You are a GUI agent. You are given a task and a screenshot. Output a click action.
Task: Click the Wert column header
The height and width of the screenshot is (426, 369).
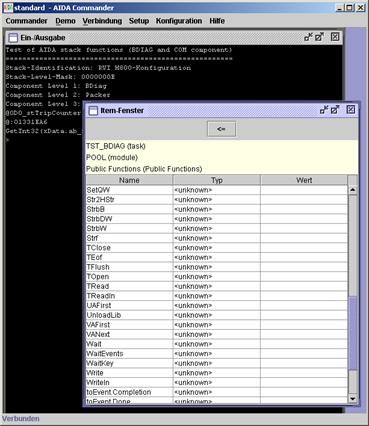click(x=304, y=180)
